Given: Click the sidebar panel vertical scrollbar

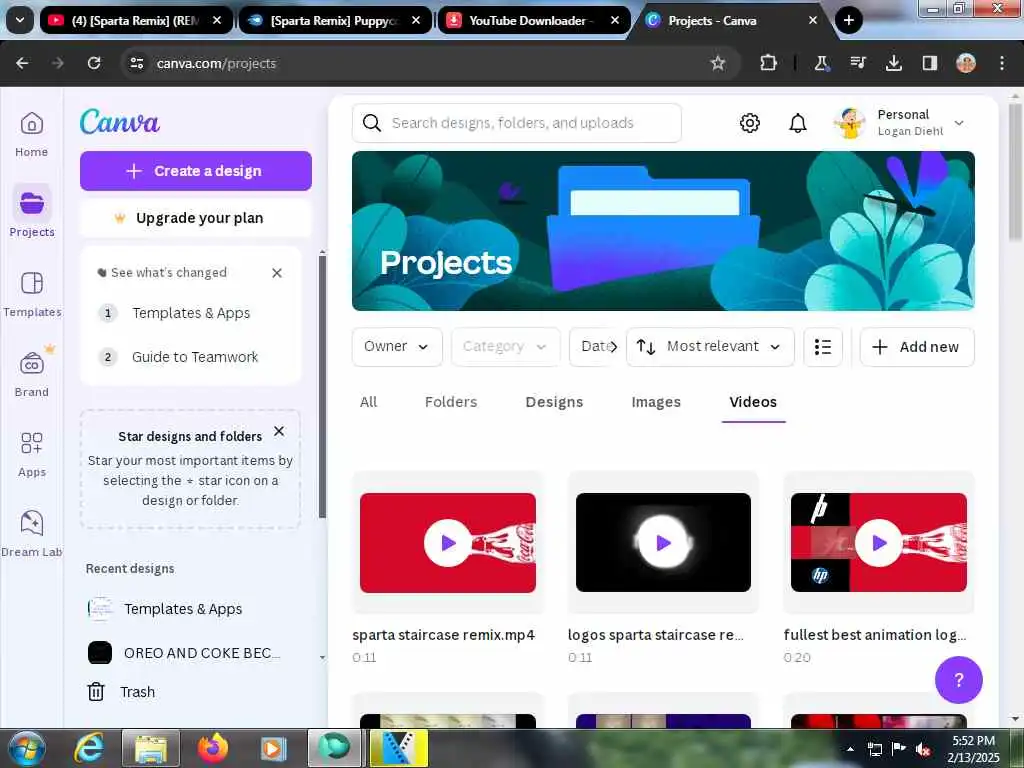Looking at the screenshot, I should pos(322,385).
